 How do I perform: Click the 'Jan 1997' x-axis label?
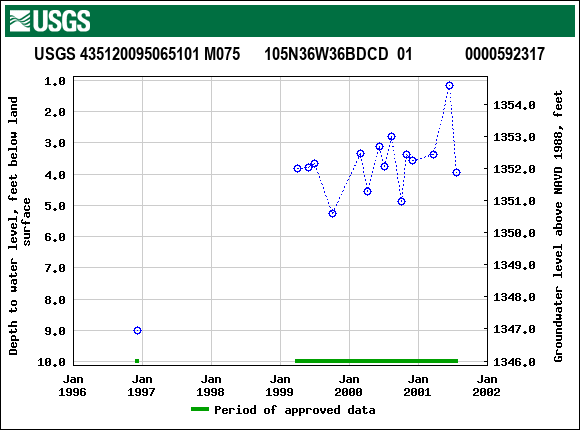(x=142, y=385)
